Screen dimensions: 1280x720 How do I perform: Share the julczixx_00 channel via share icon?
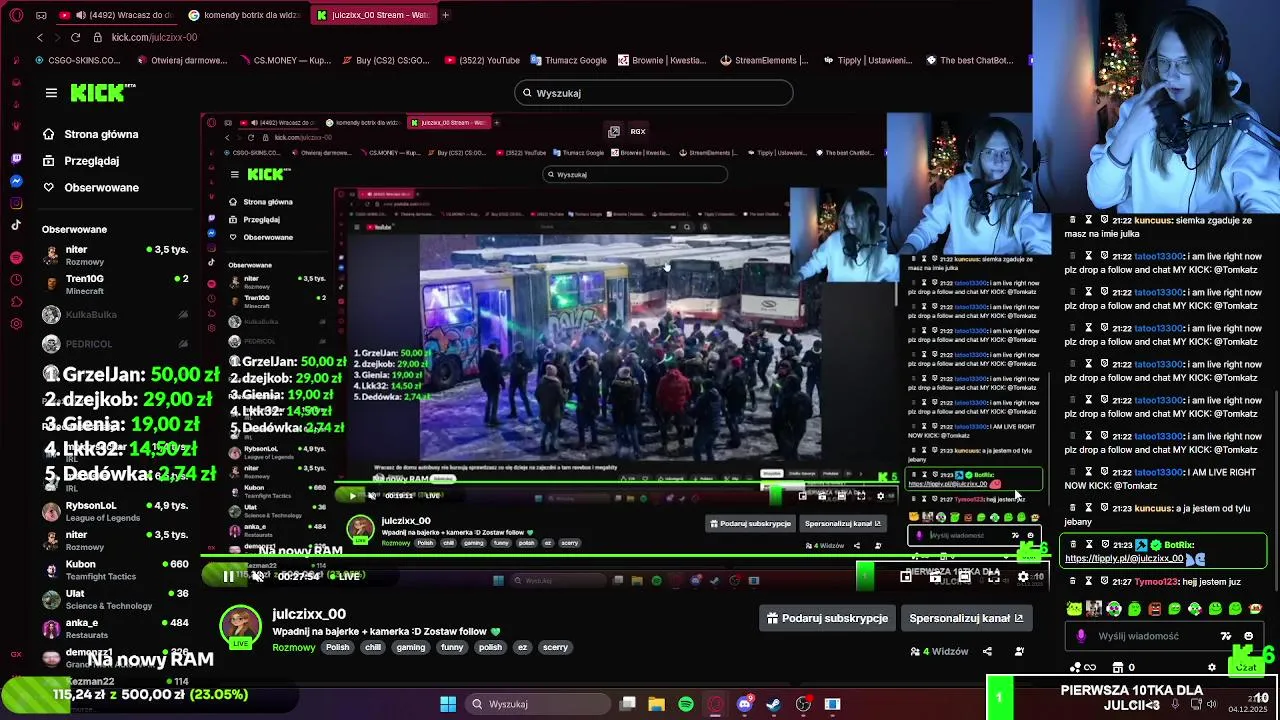(x=987, y=651)
